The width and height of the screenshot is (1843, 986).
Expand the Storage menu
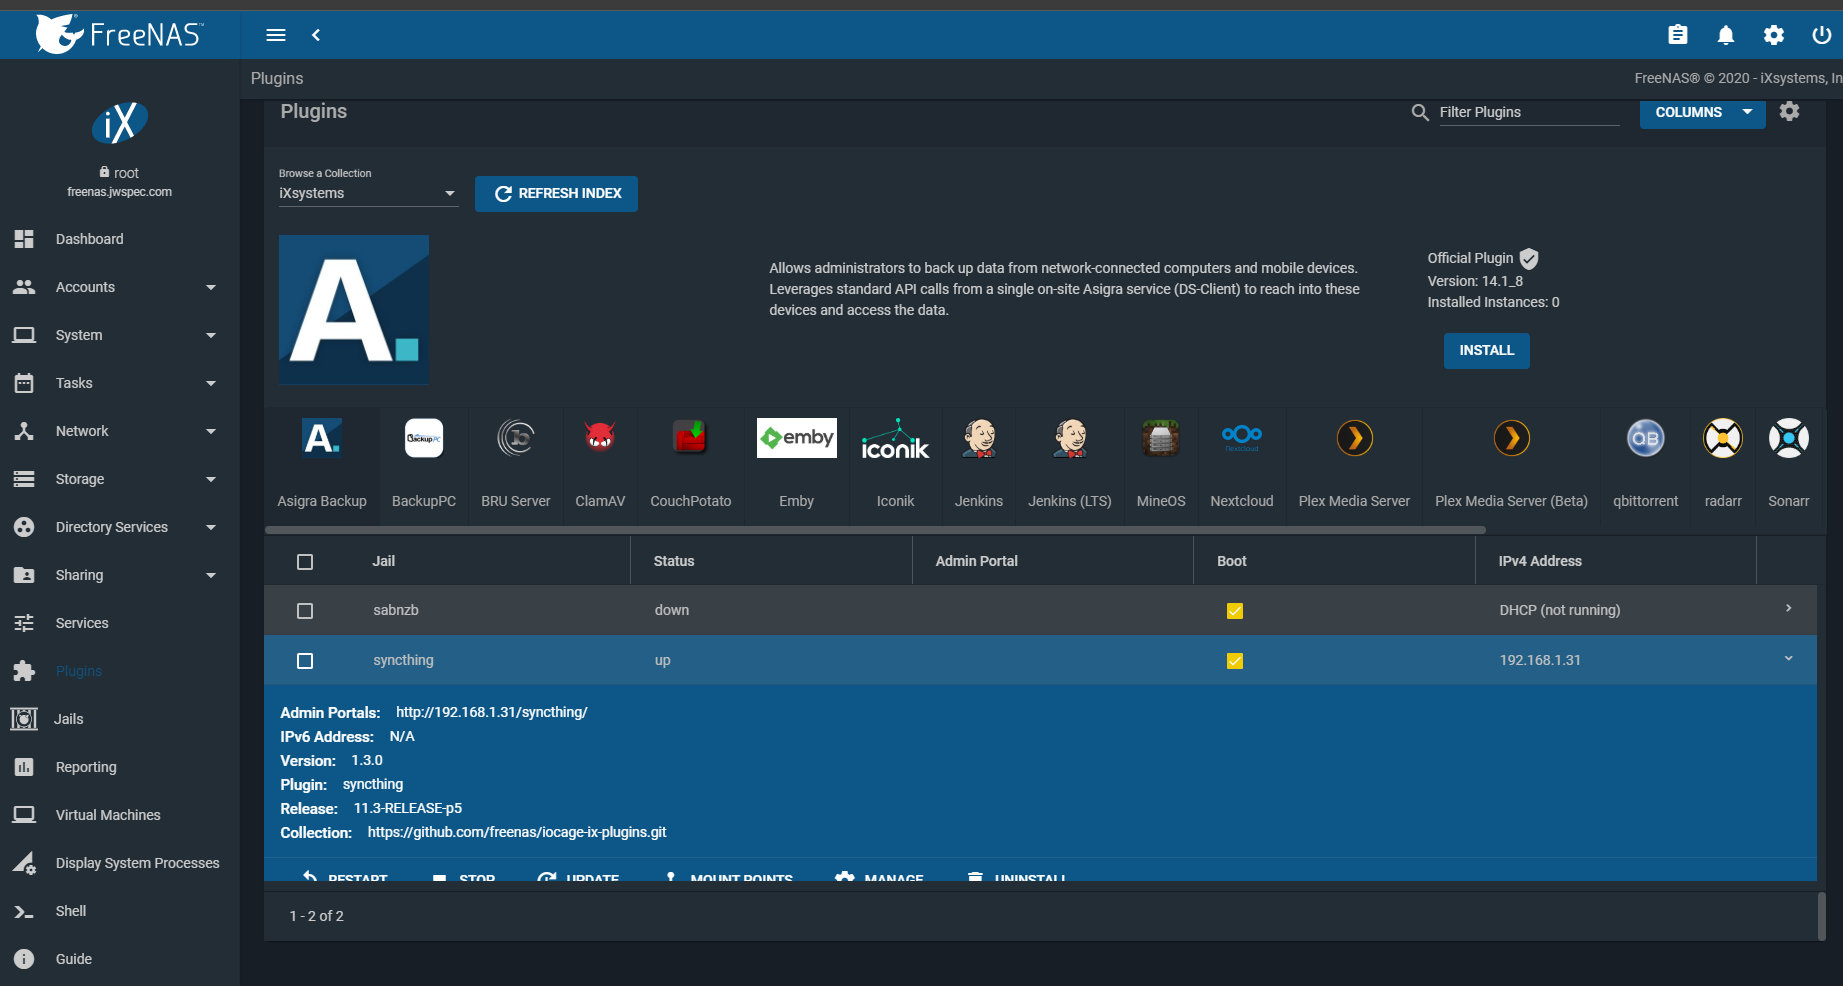pos(120,479)
